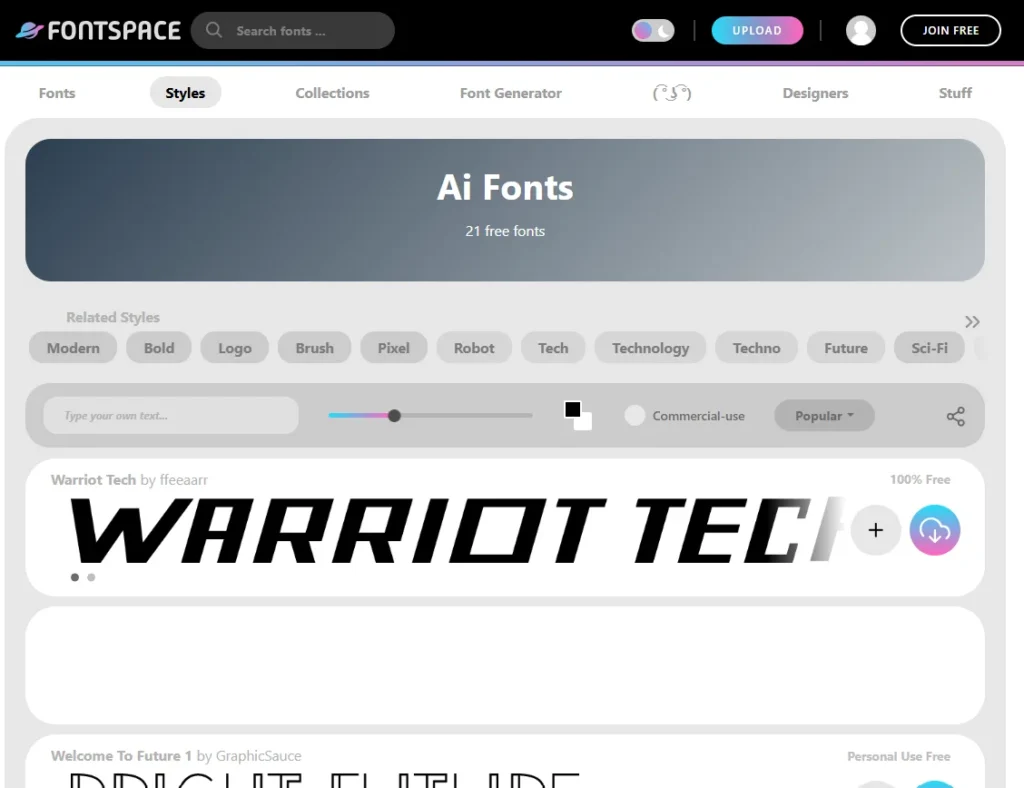Click the 'Type your own text' field
The width and height of the screenshot is (1024, 788).
click(170, 415)
